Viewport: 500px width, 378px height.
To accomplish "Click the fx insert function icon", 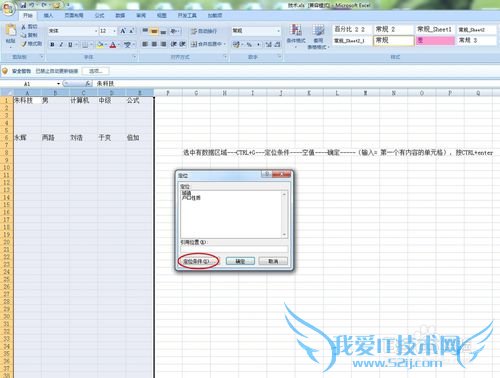I will pos(88,84).
